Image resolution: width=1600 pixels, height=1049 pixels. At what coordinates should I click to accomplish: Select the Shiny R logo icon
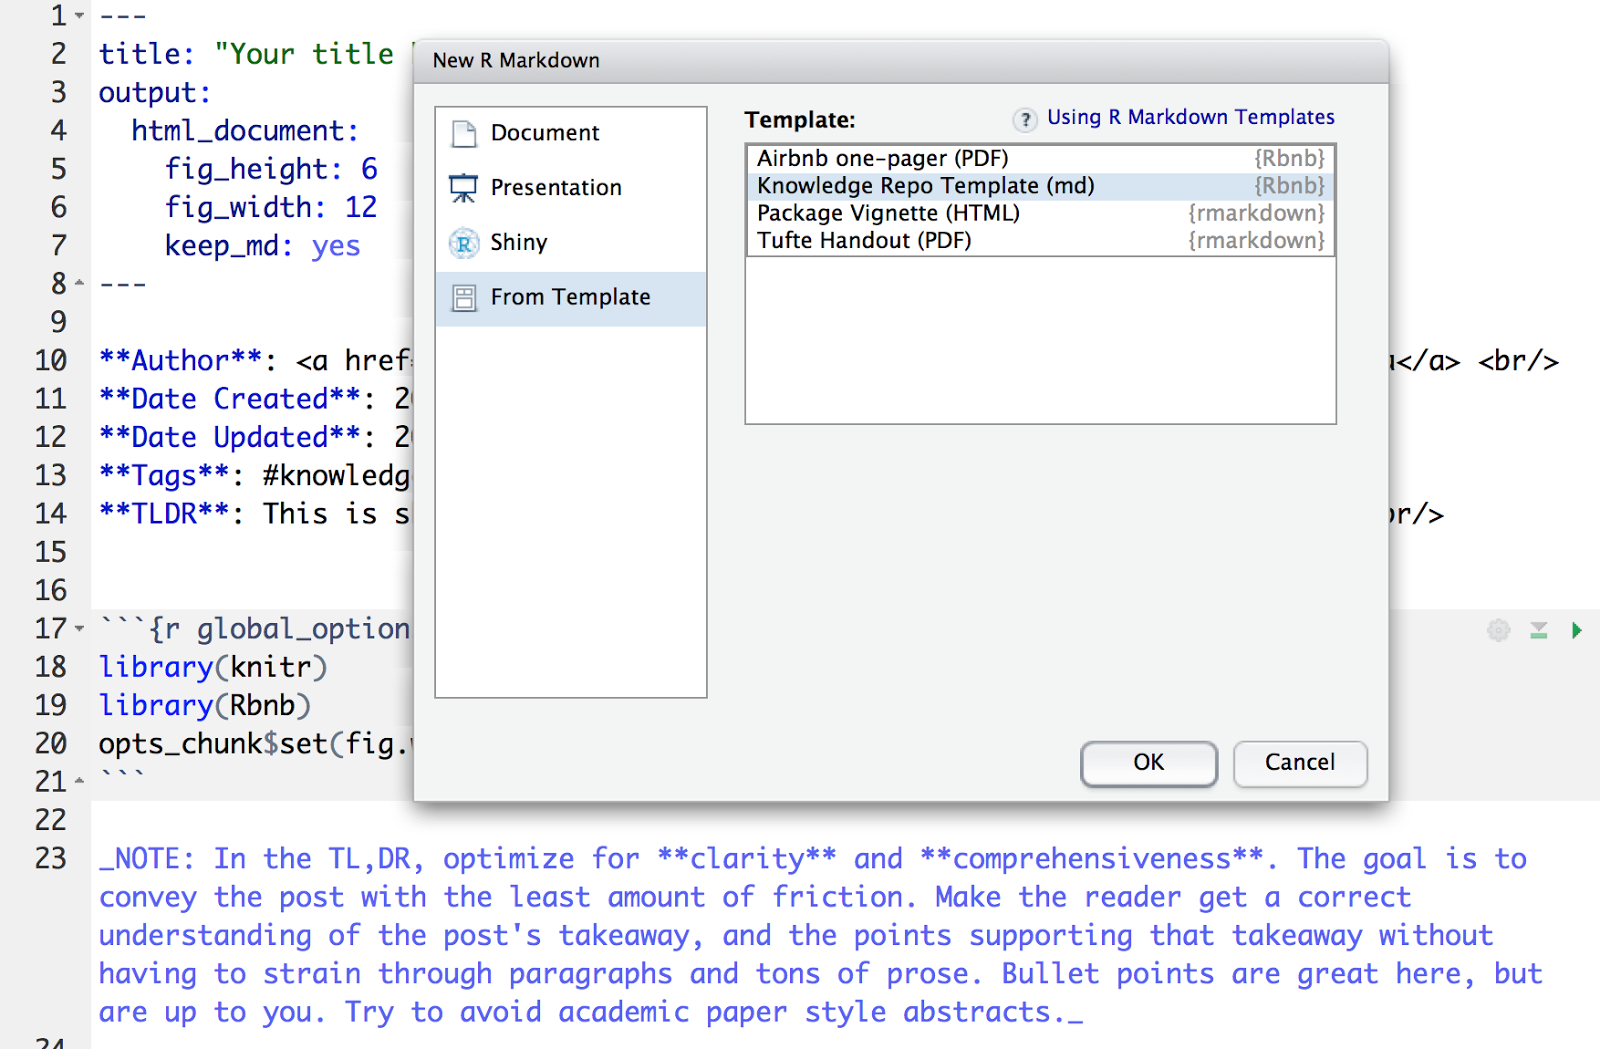464,243
